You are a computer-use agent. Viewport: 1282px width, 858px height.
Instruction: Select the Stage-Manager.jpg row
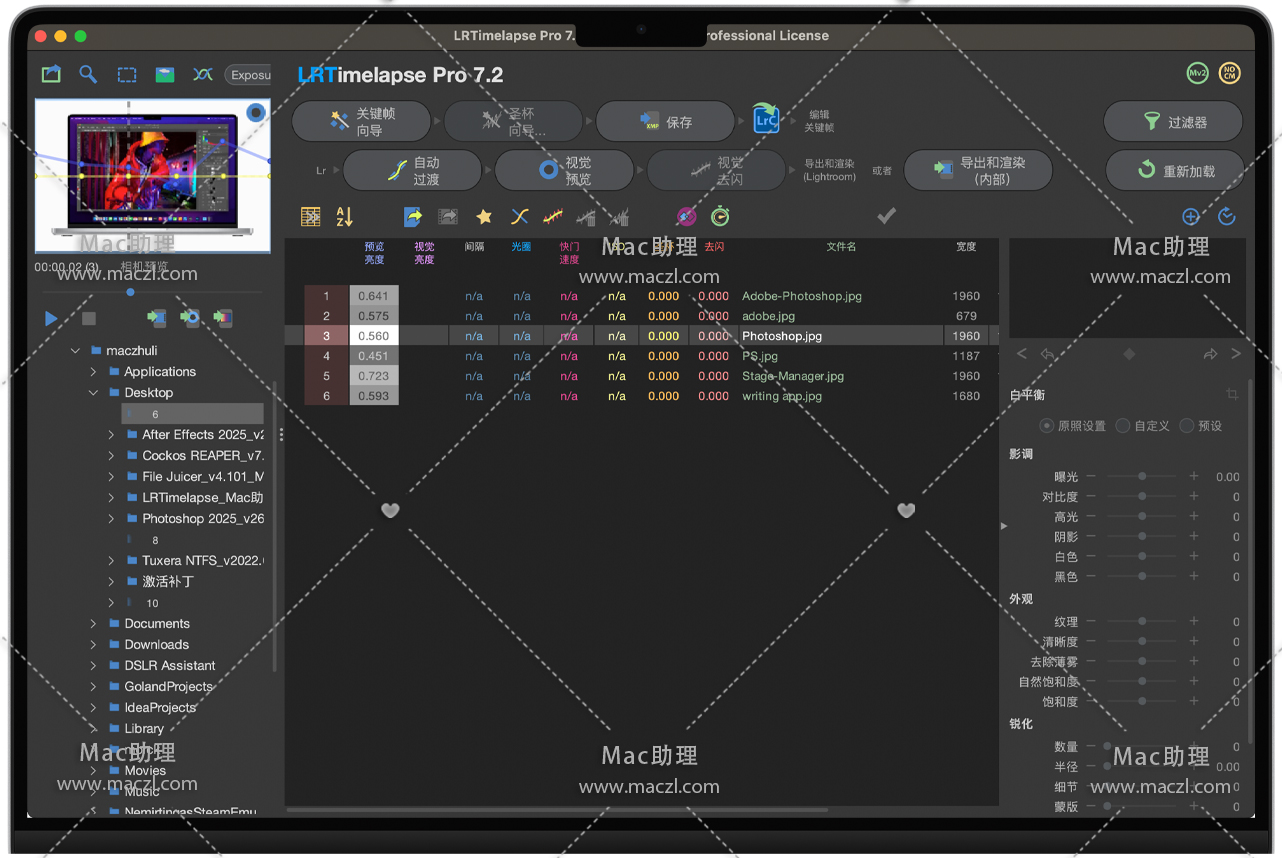pos(792,376)
